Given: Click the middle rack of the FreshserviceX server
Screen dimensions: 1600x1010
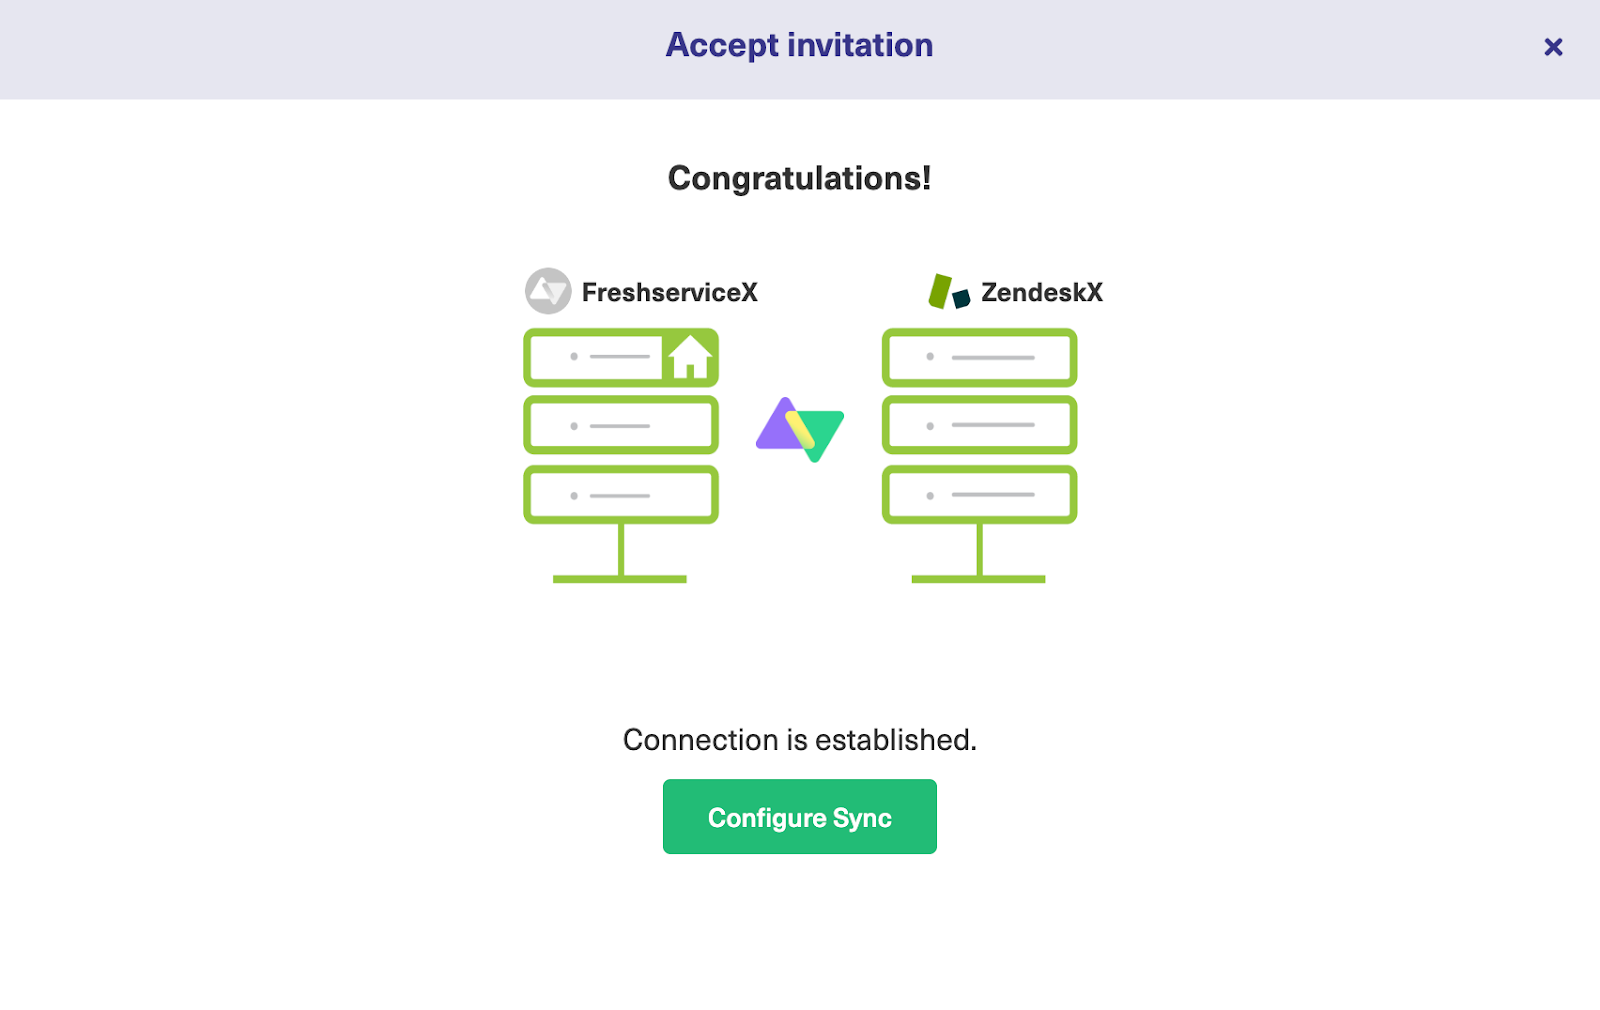Looking at the screenshot, I should 621,425.
